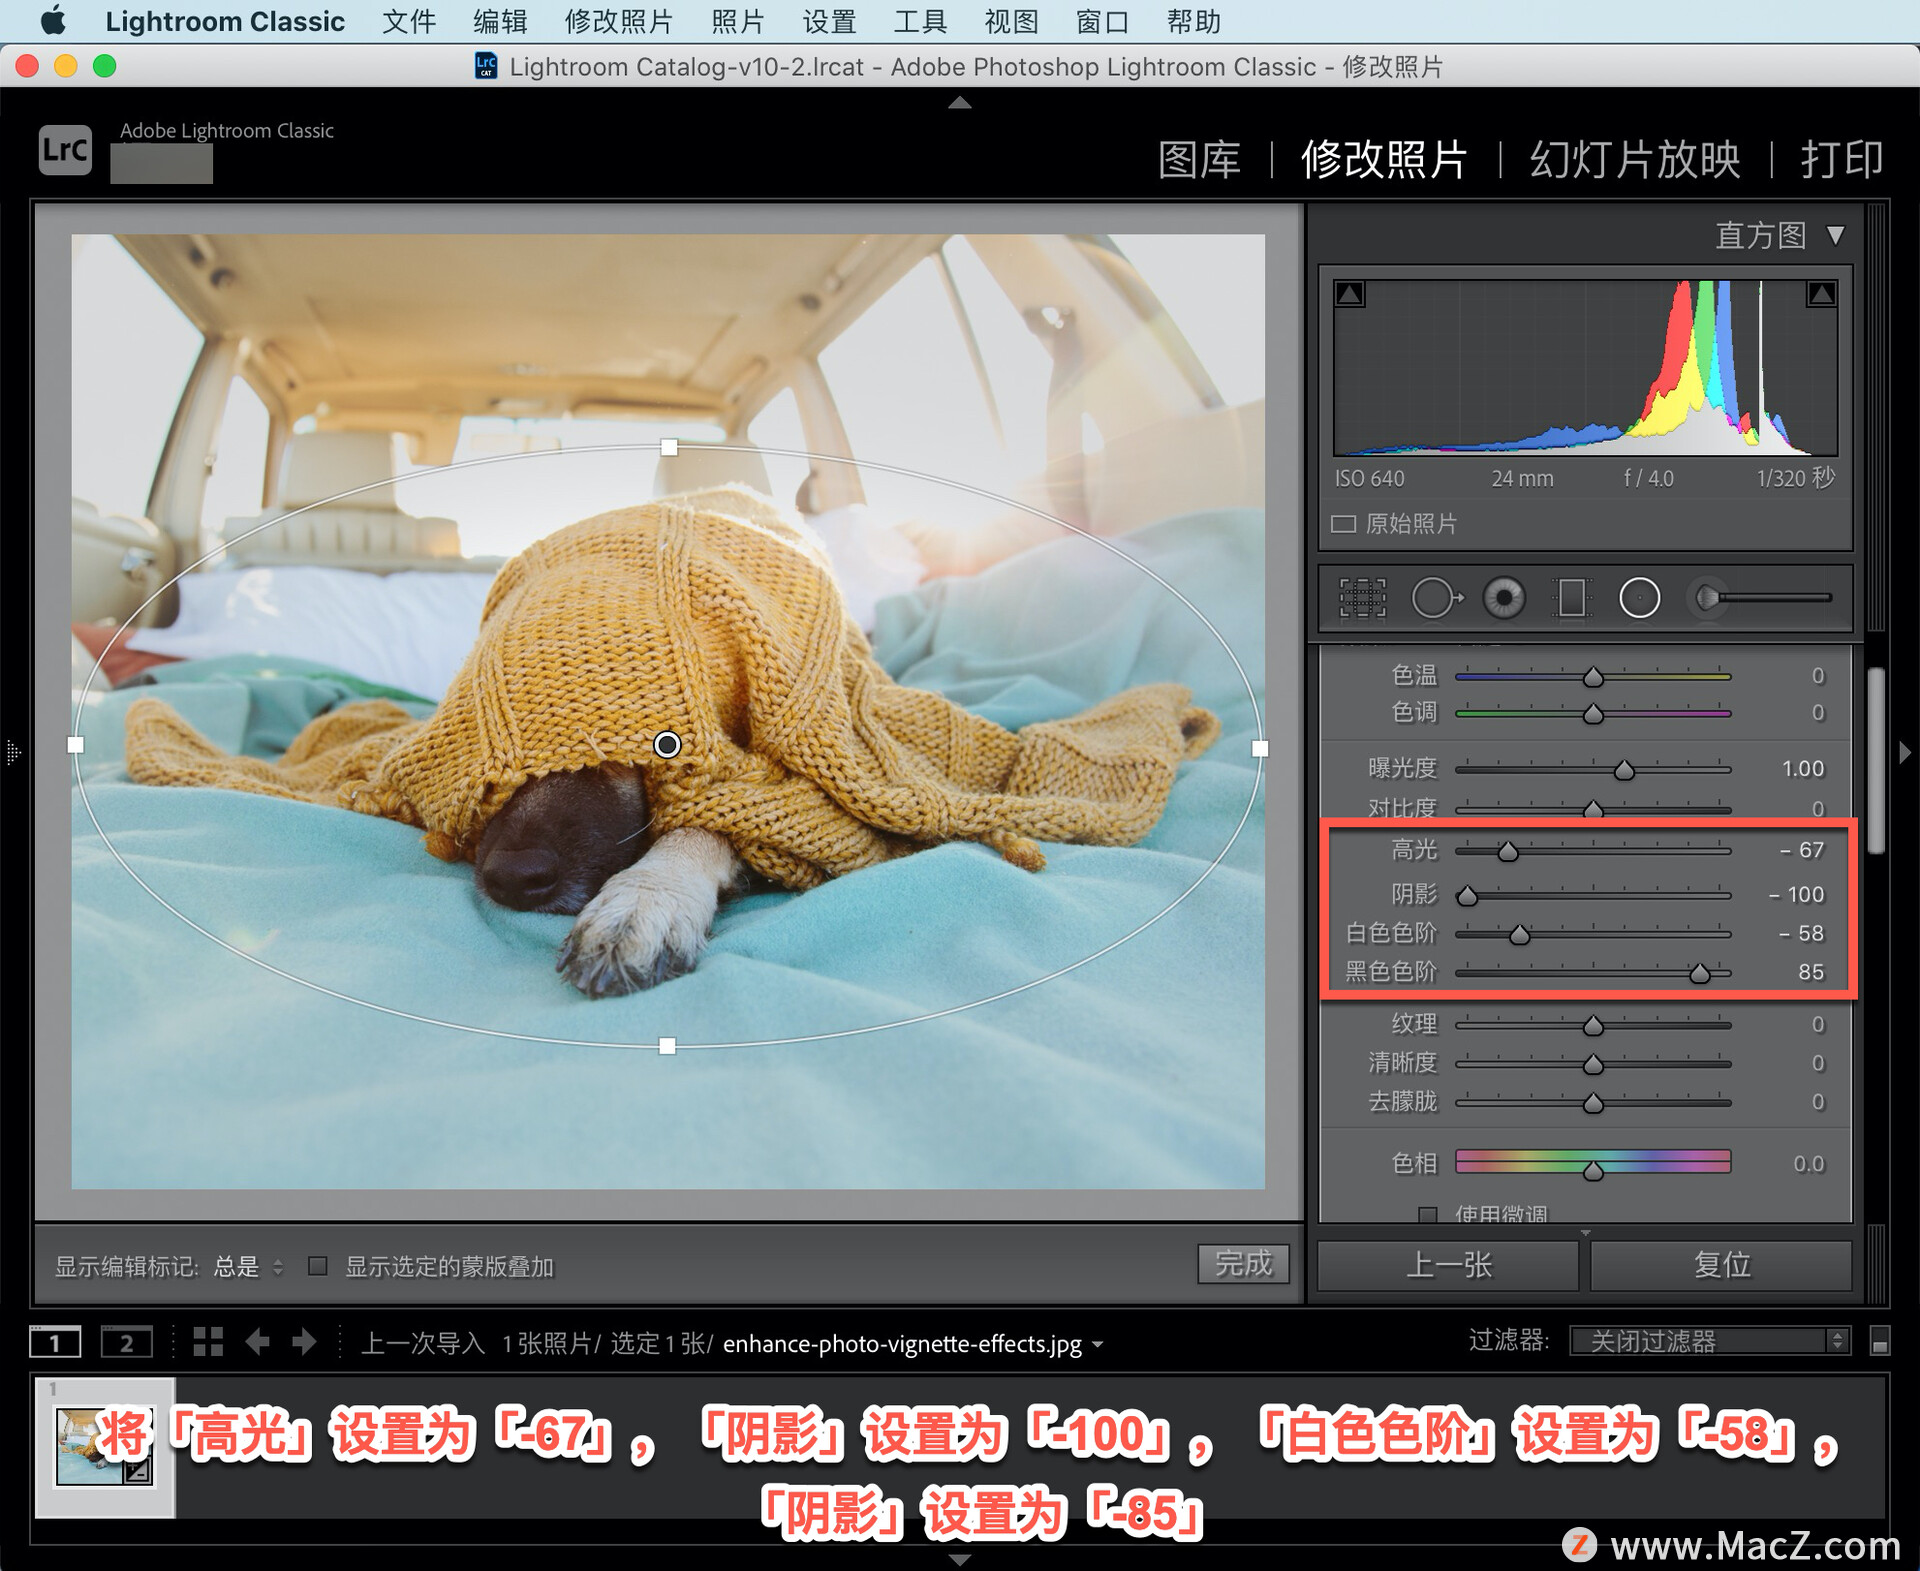Select the Graduated Filter tool
This screenshot has height=1571, width=1920.
pyautogui.click(x=1572, y=598)
